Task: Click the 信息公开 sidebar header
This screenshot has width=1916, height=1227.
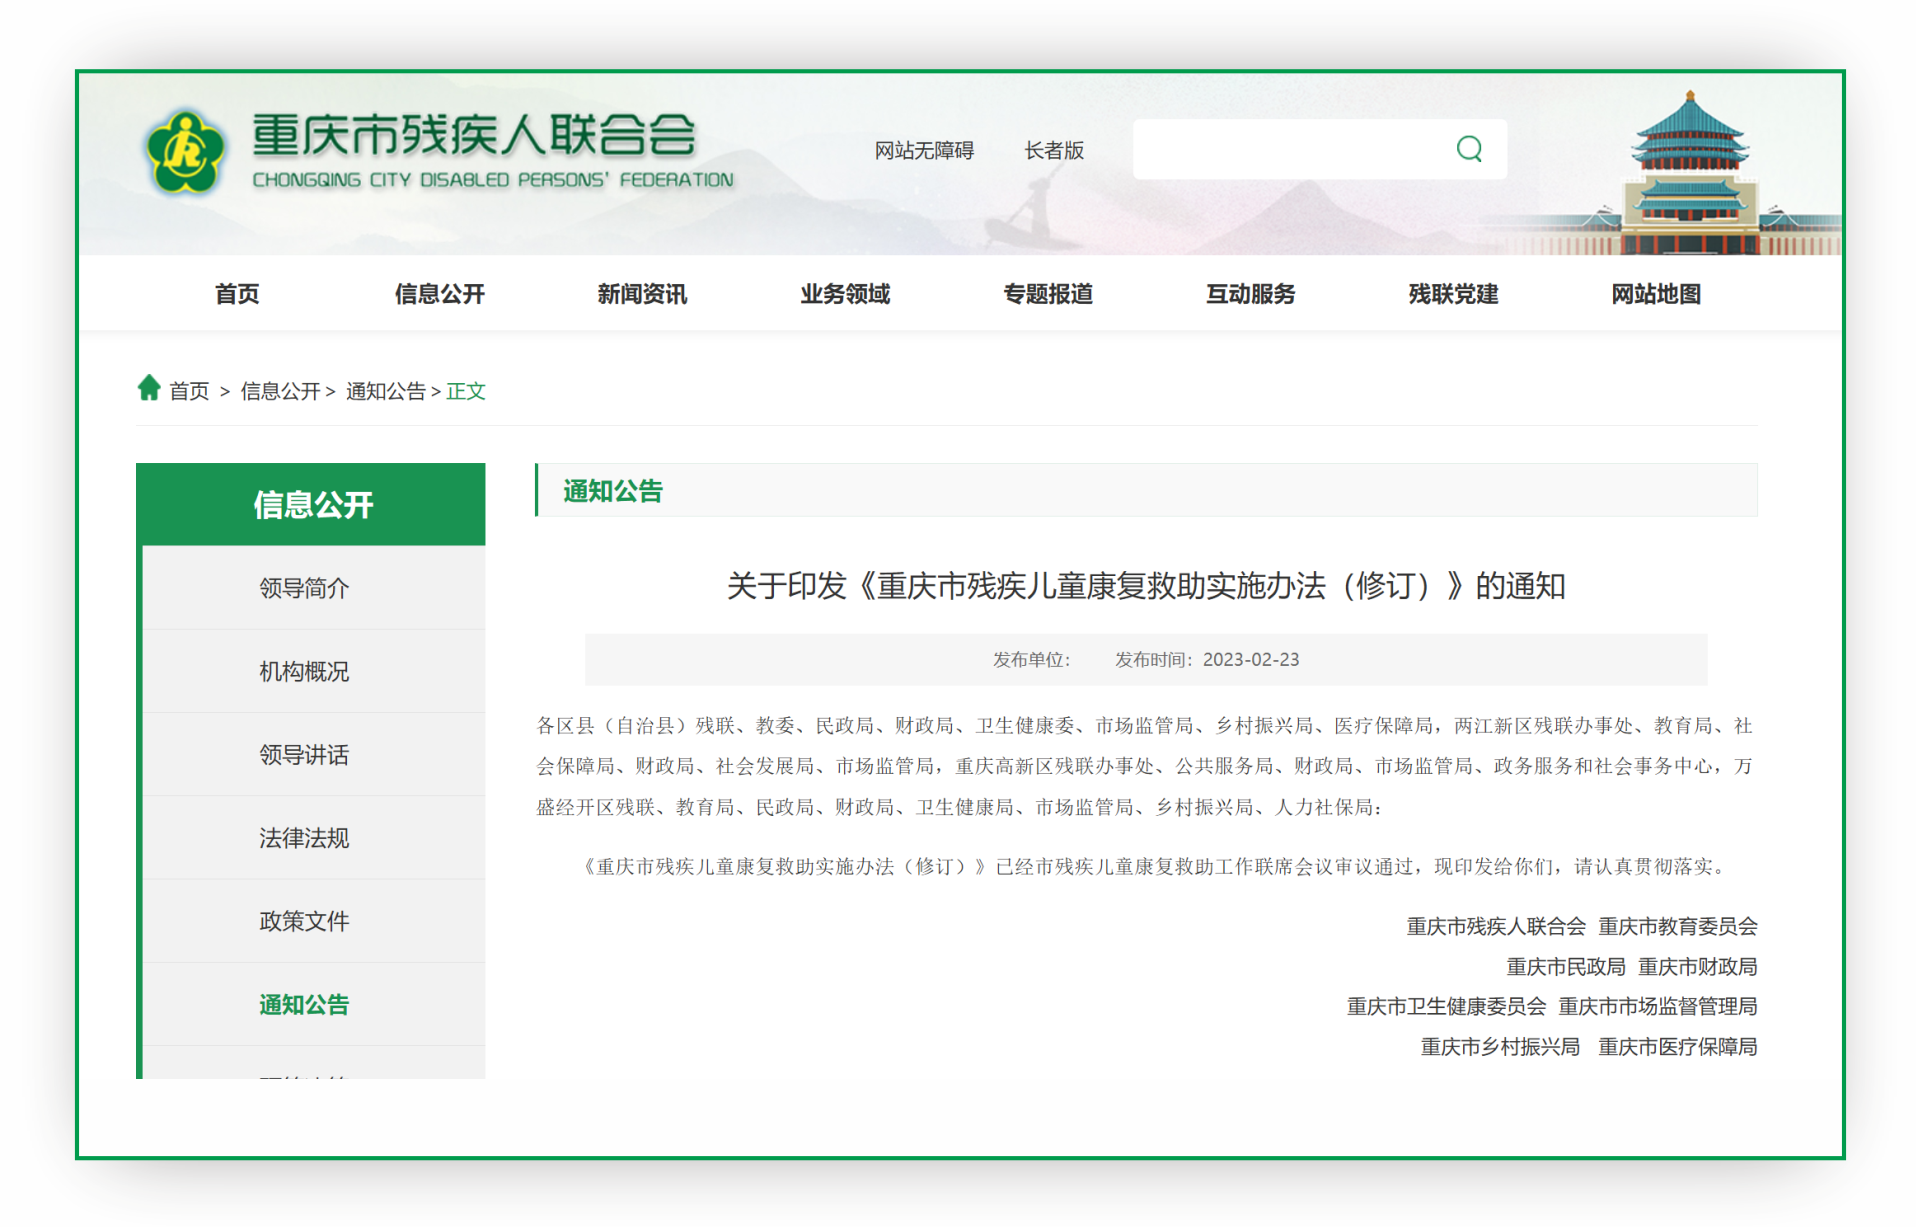Action: (x=311, y=504)
